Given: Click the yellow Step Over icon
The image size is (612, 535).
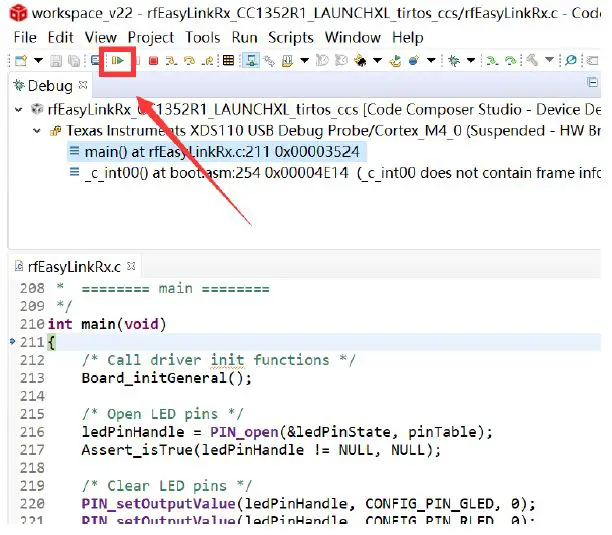Looking at the screenshot, I should [x=190, y=60].
